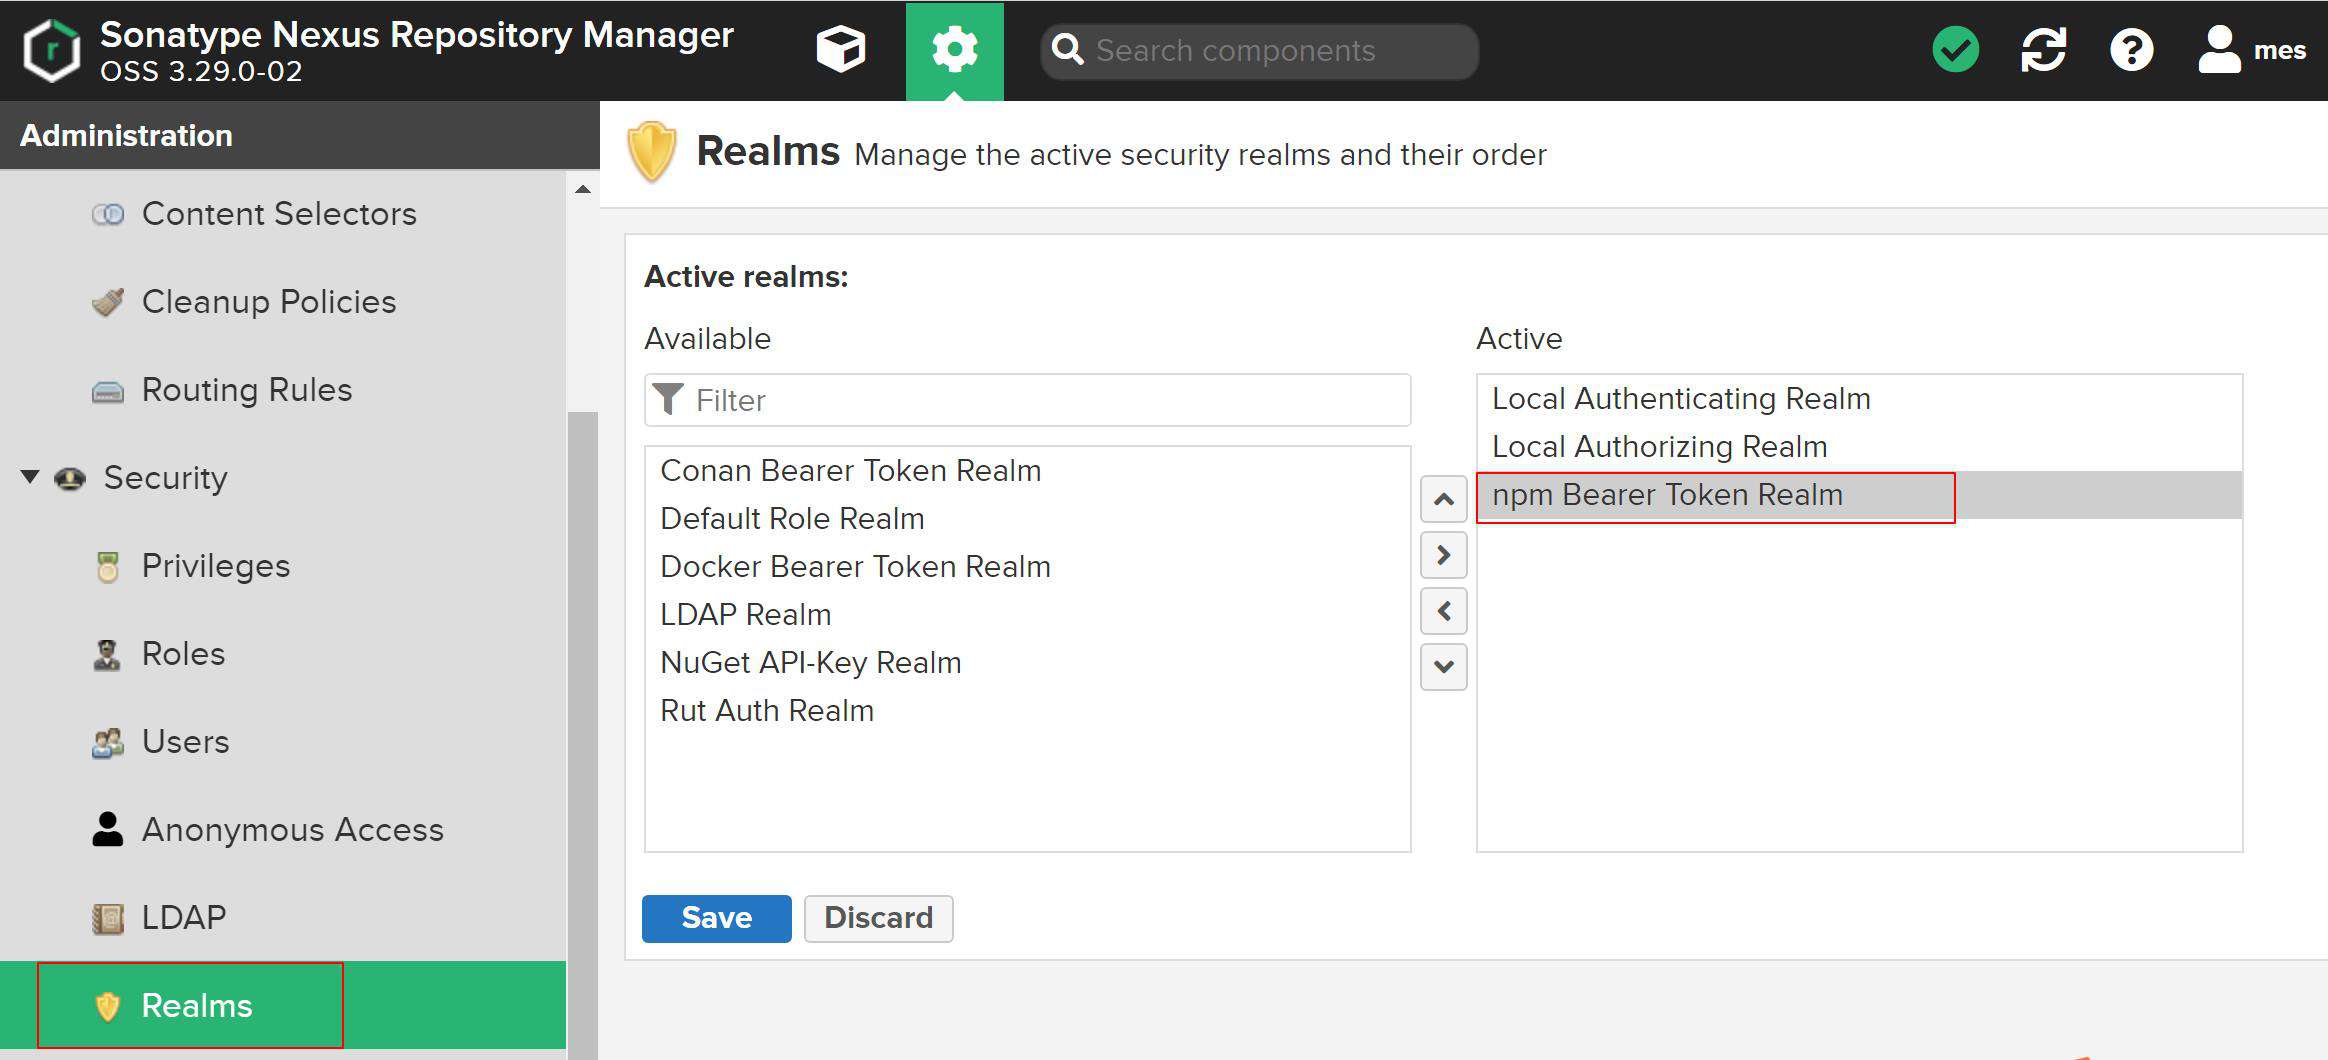Select Rut Auth Realm
The image size is (2328, 1060).
point(1027,711)
